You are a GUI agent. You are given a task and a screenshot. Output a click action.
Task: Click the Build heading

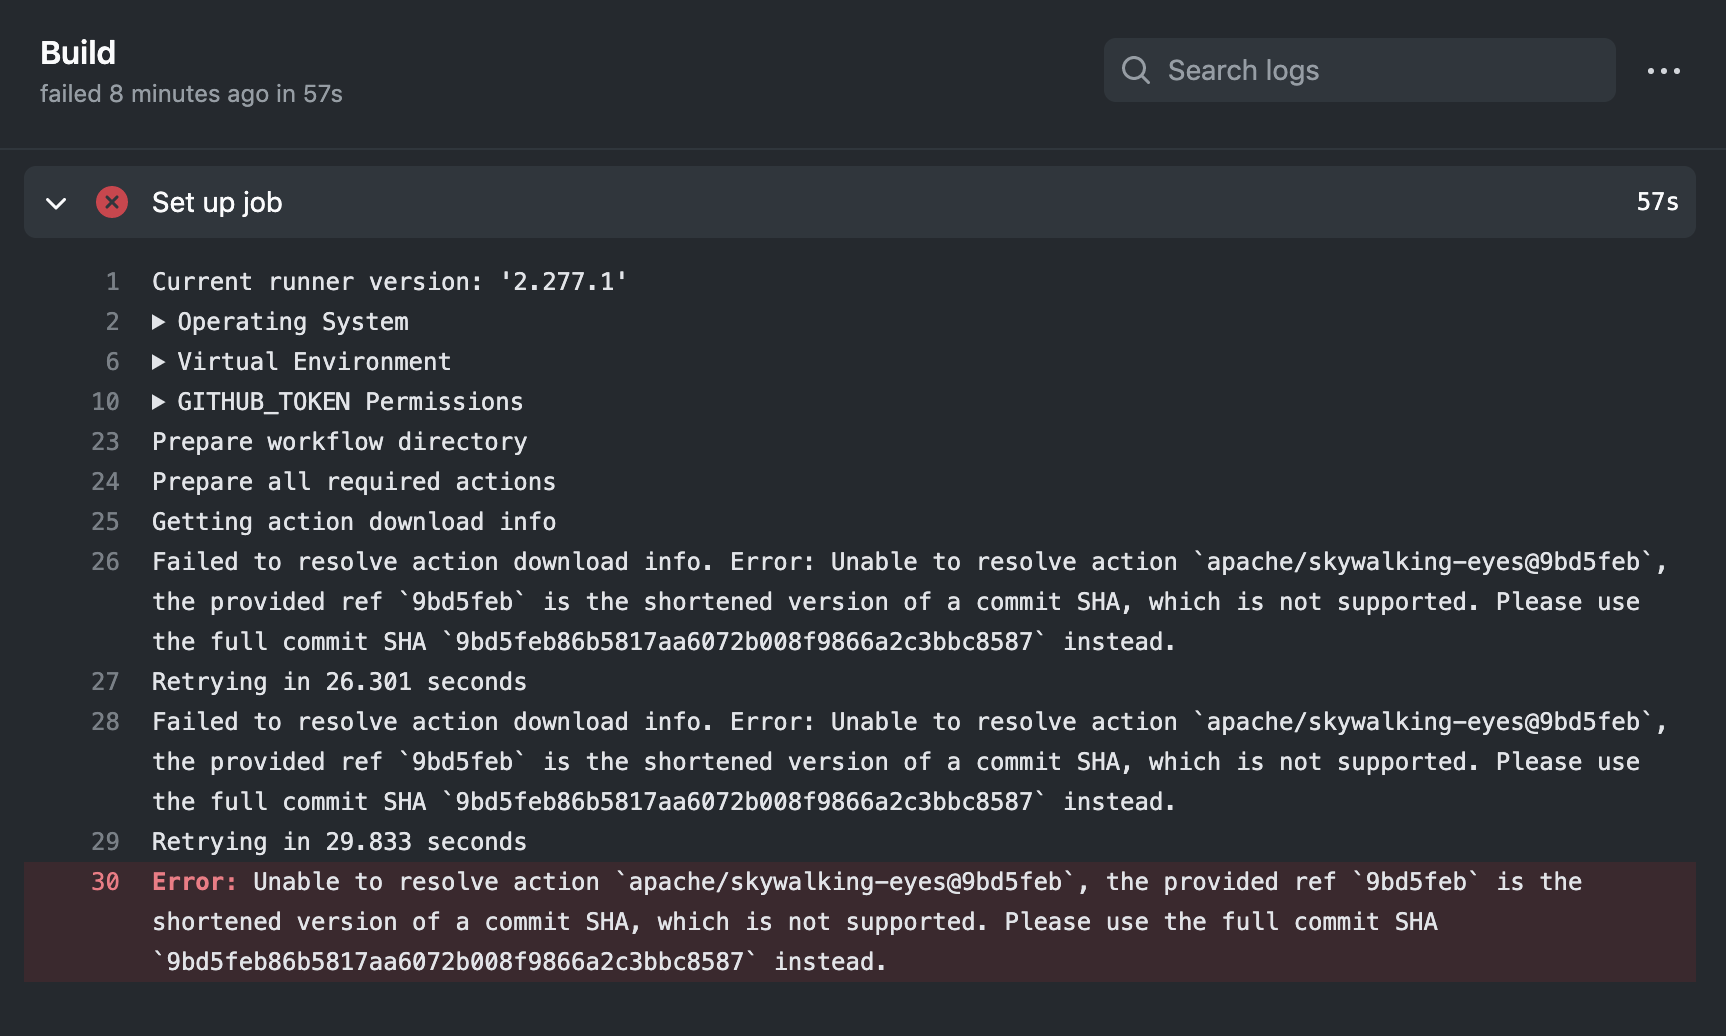[78, 52]
